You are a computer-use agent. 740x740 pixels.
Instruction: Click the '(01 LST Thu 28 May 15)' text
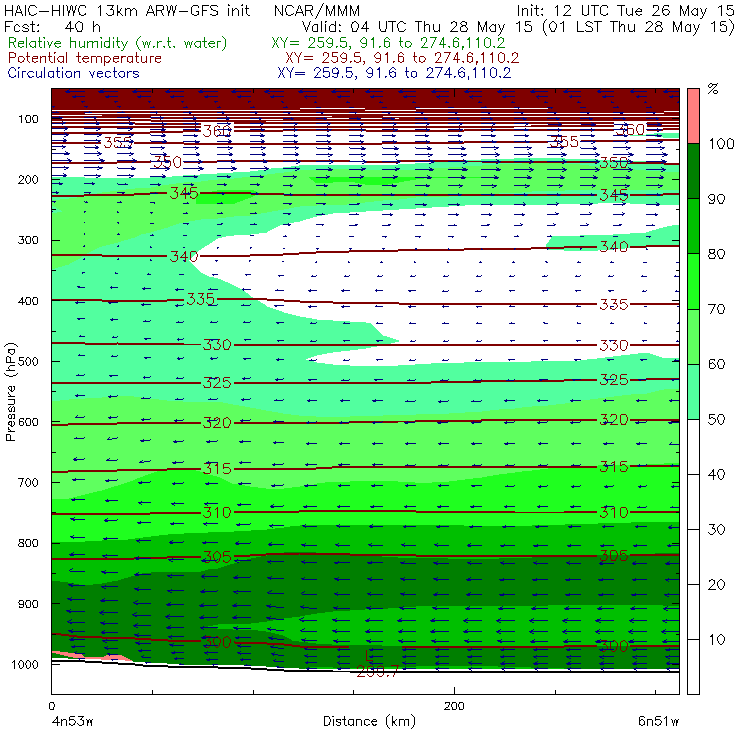click(x=639, y=26)
